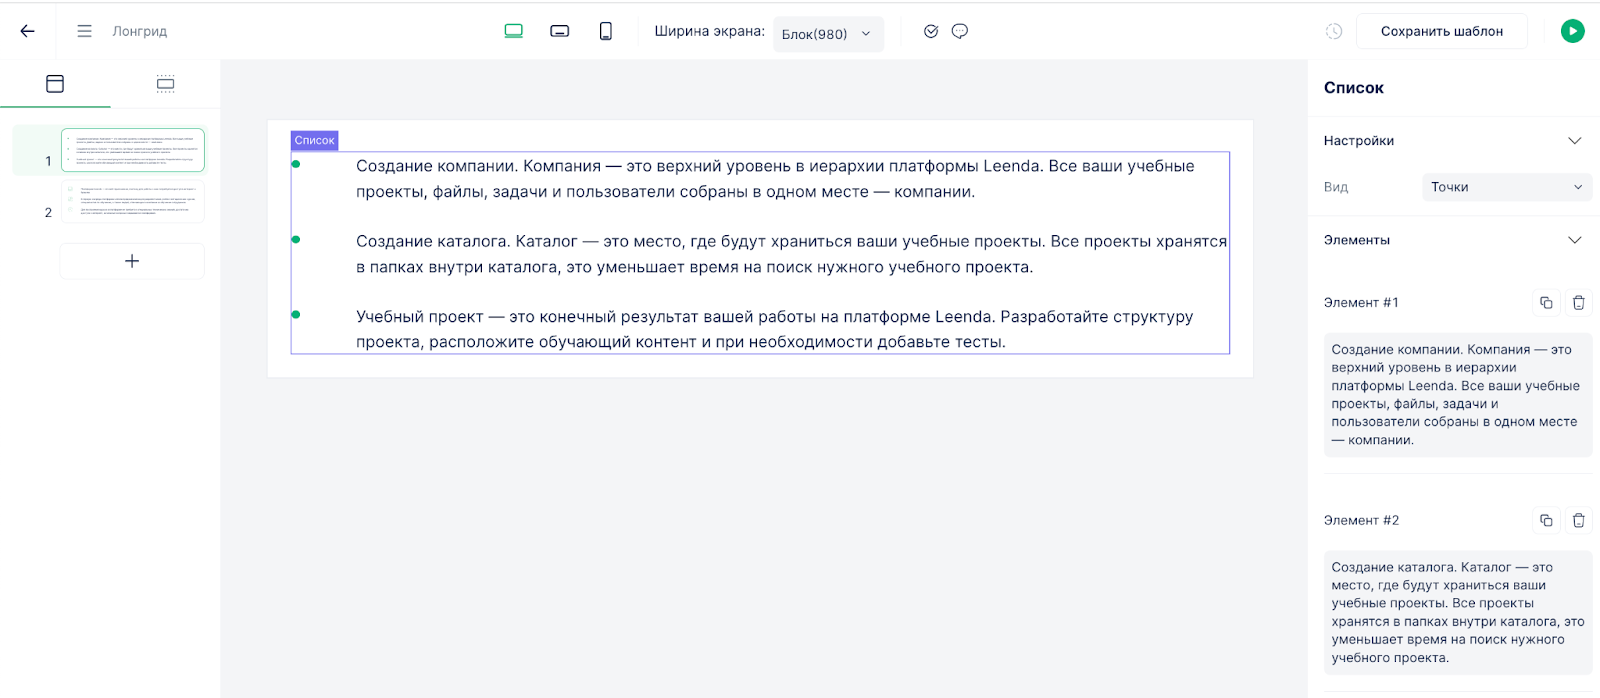The width and height of the screenshot is (1600, 698).
Task: Click the Сохранить шаблон button
Action: click(x=1441, y=31)
